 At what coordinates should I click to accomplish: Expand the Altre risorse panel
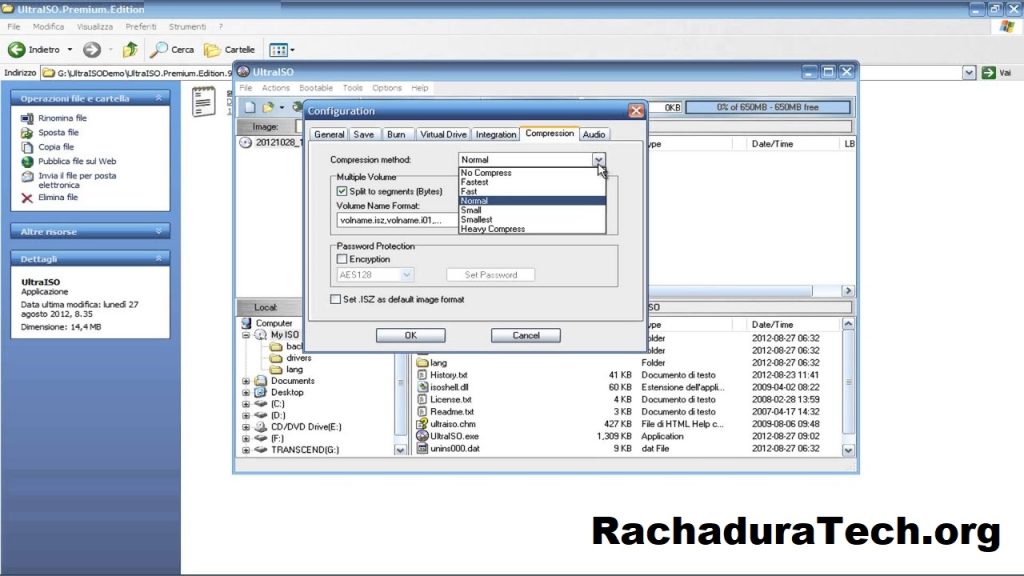point(159,231)
